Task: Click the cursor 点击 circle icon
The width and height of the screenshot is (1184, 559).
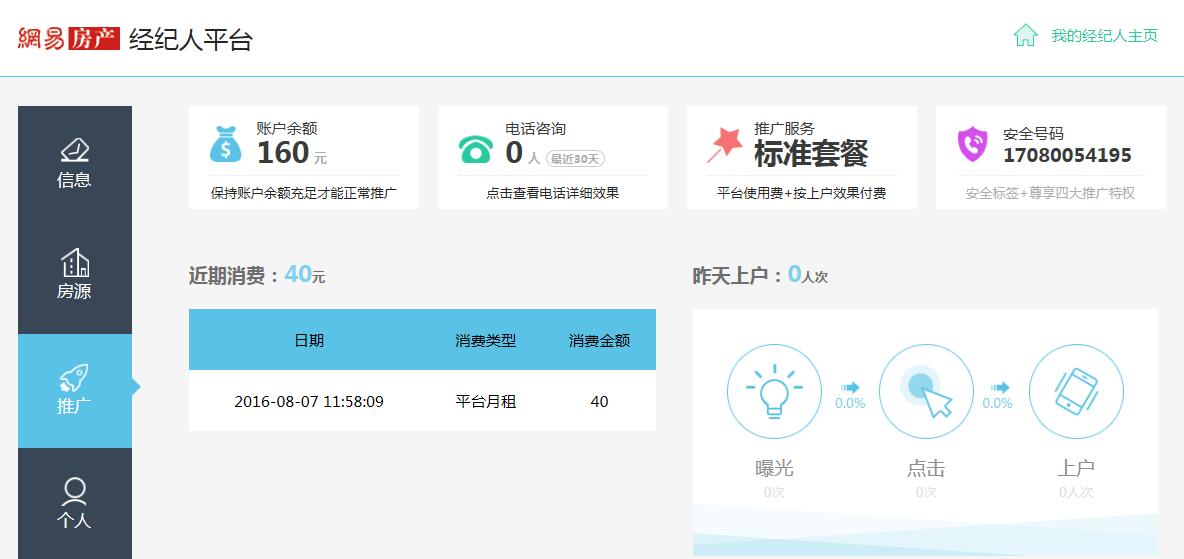Action: [925, 391]
